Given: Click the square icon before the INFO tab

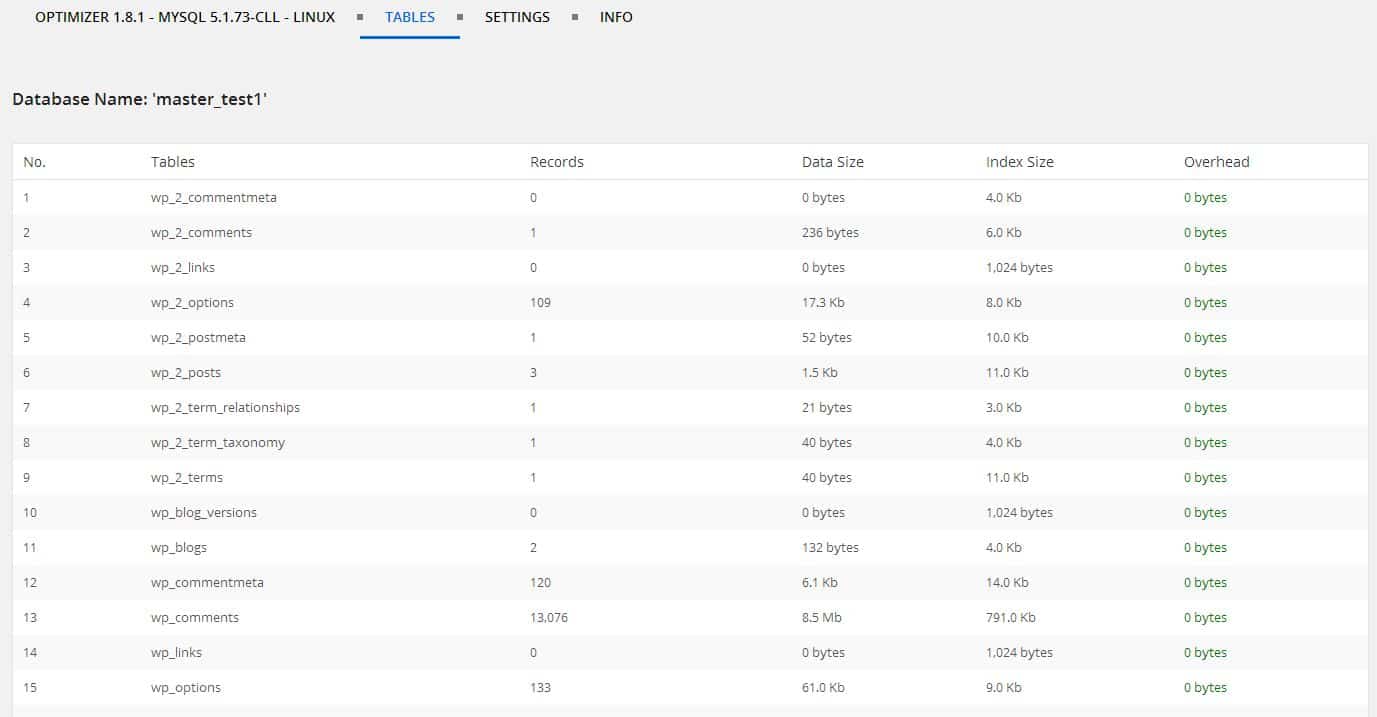Looking at the screenshot, I should pos(574,16).
